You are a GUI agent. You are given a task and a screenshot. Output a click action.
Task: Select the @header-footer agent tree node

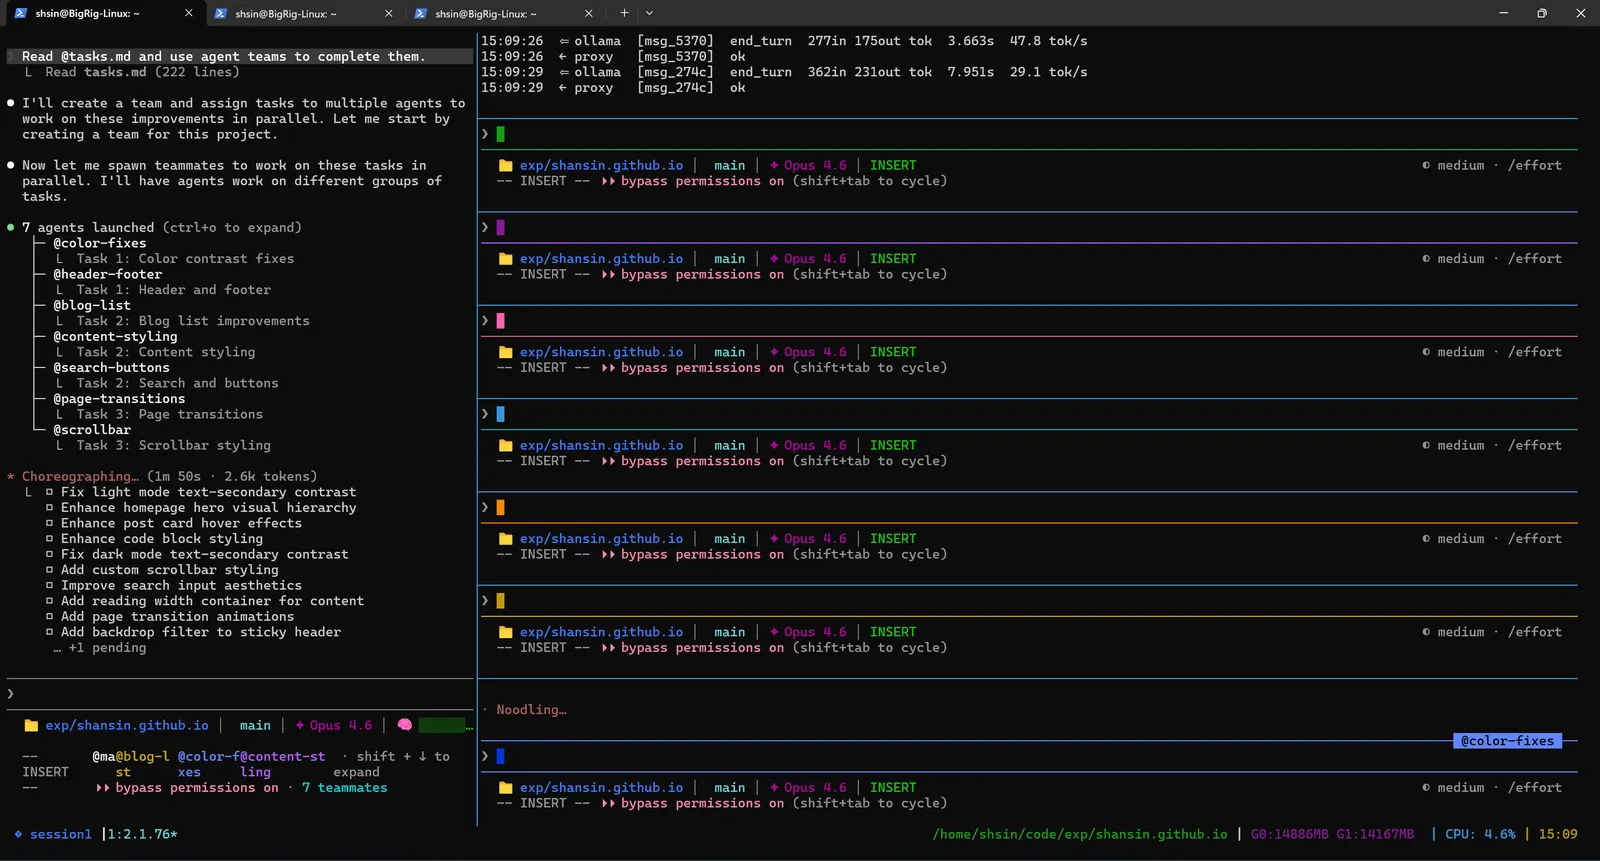pyautogui.click(x=107, y=274)
